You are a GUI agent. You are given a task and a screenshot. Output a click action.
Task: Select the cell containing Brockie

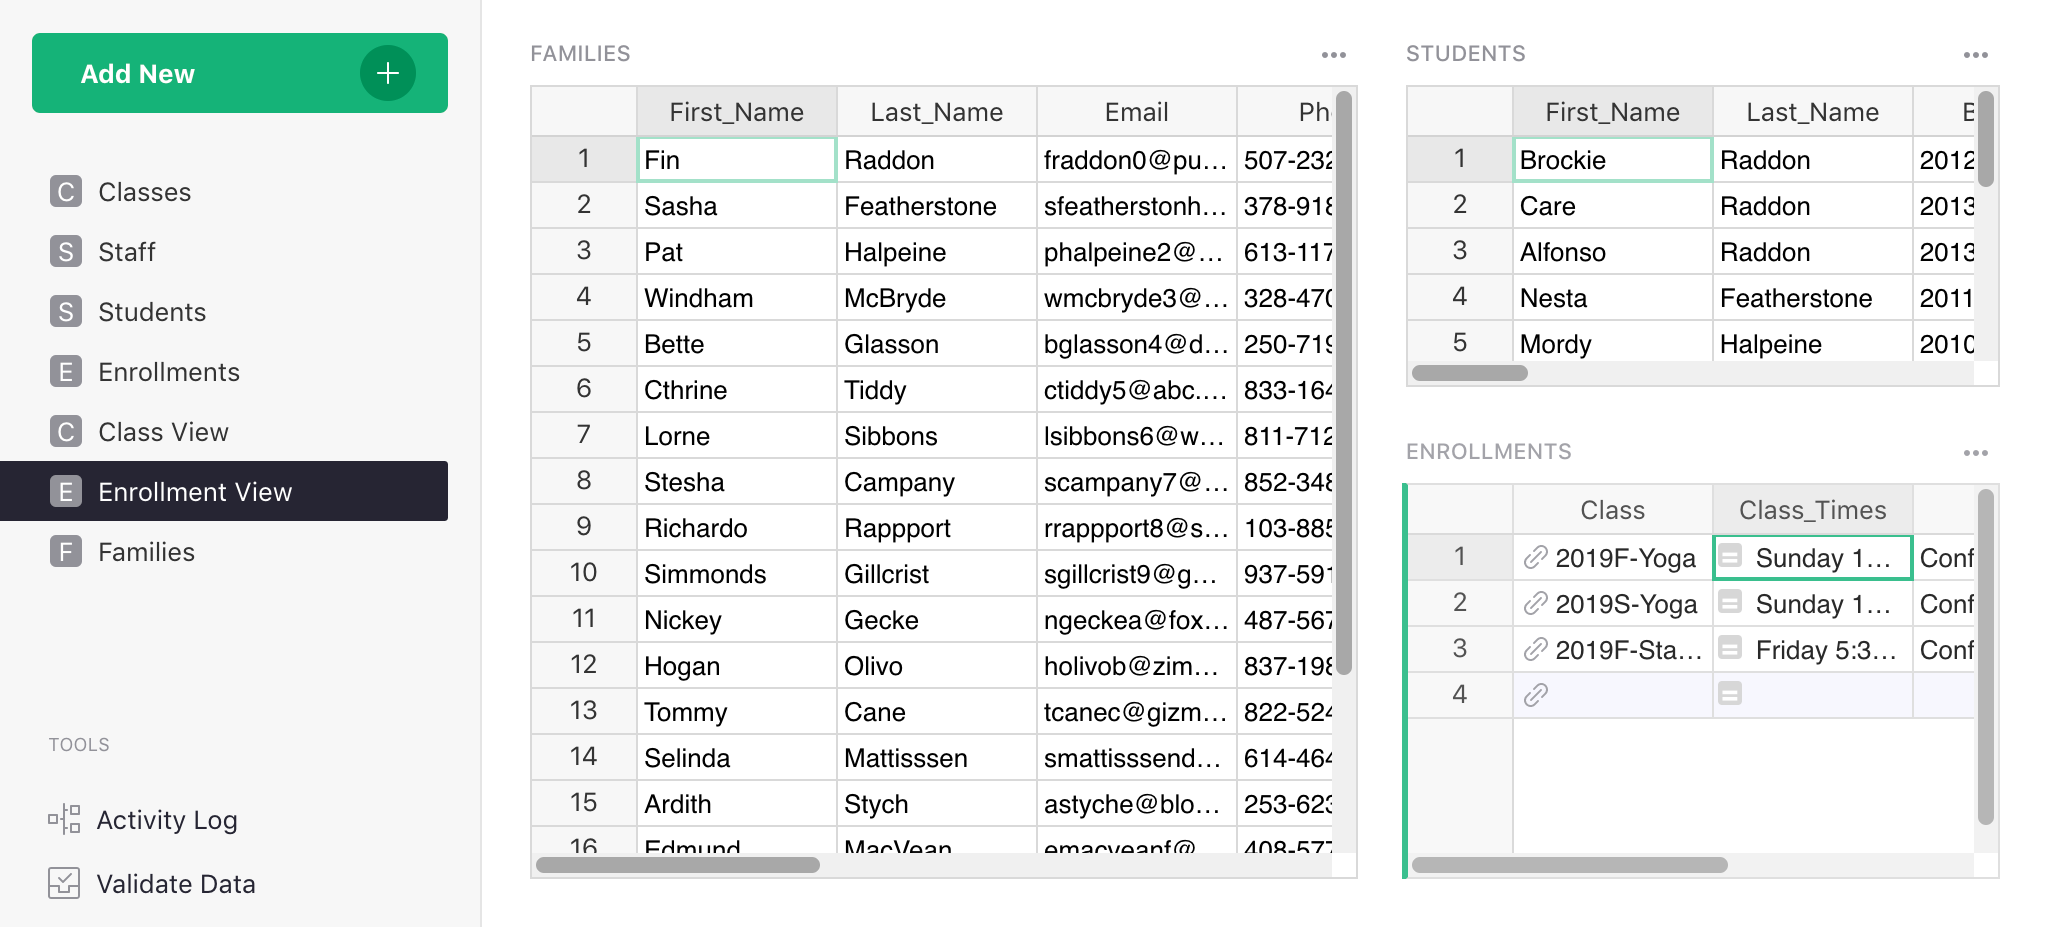pyautogui.click(x=1611, y=159)
